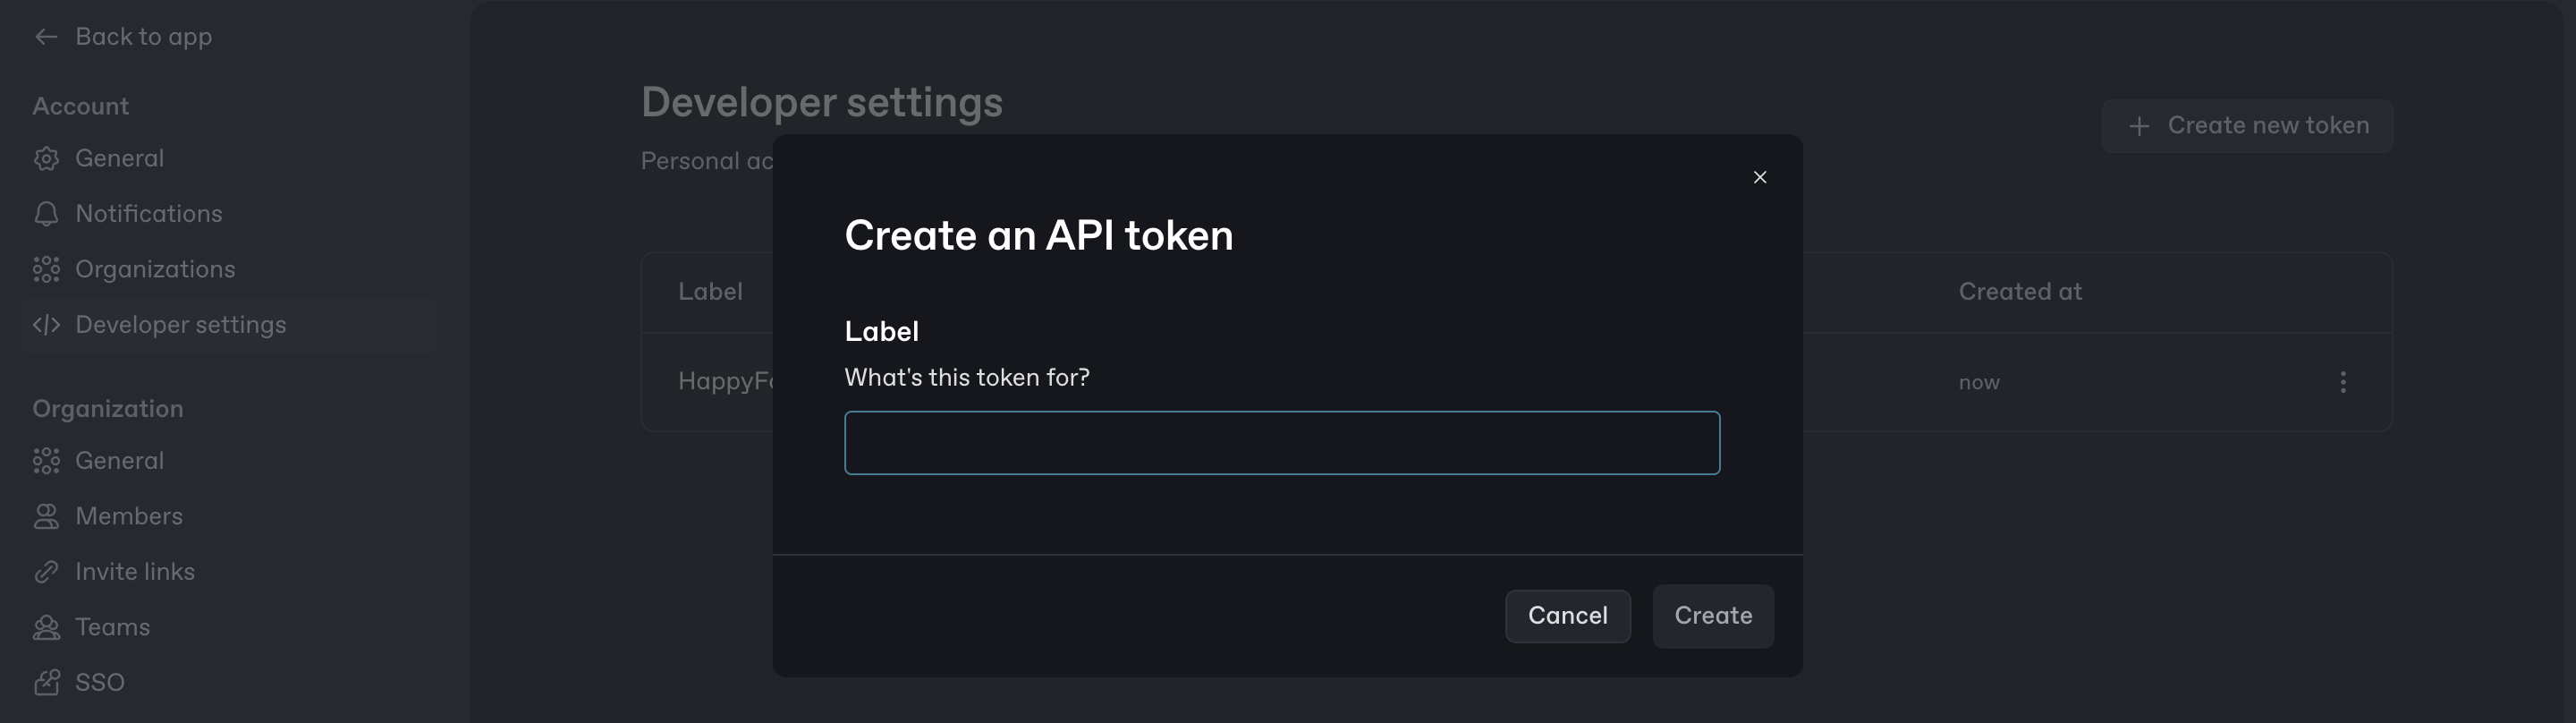
Task: Click the Back to app link
Action: pos(143,37)
